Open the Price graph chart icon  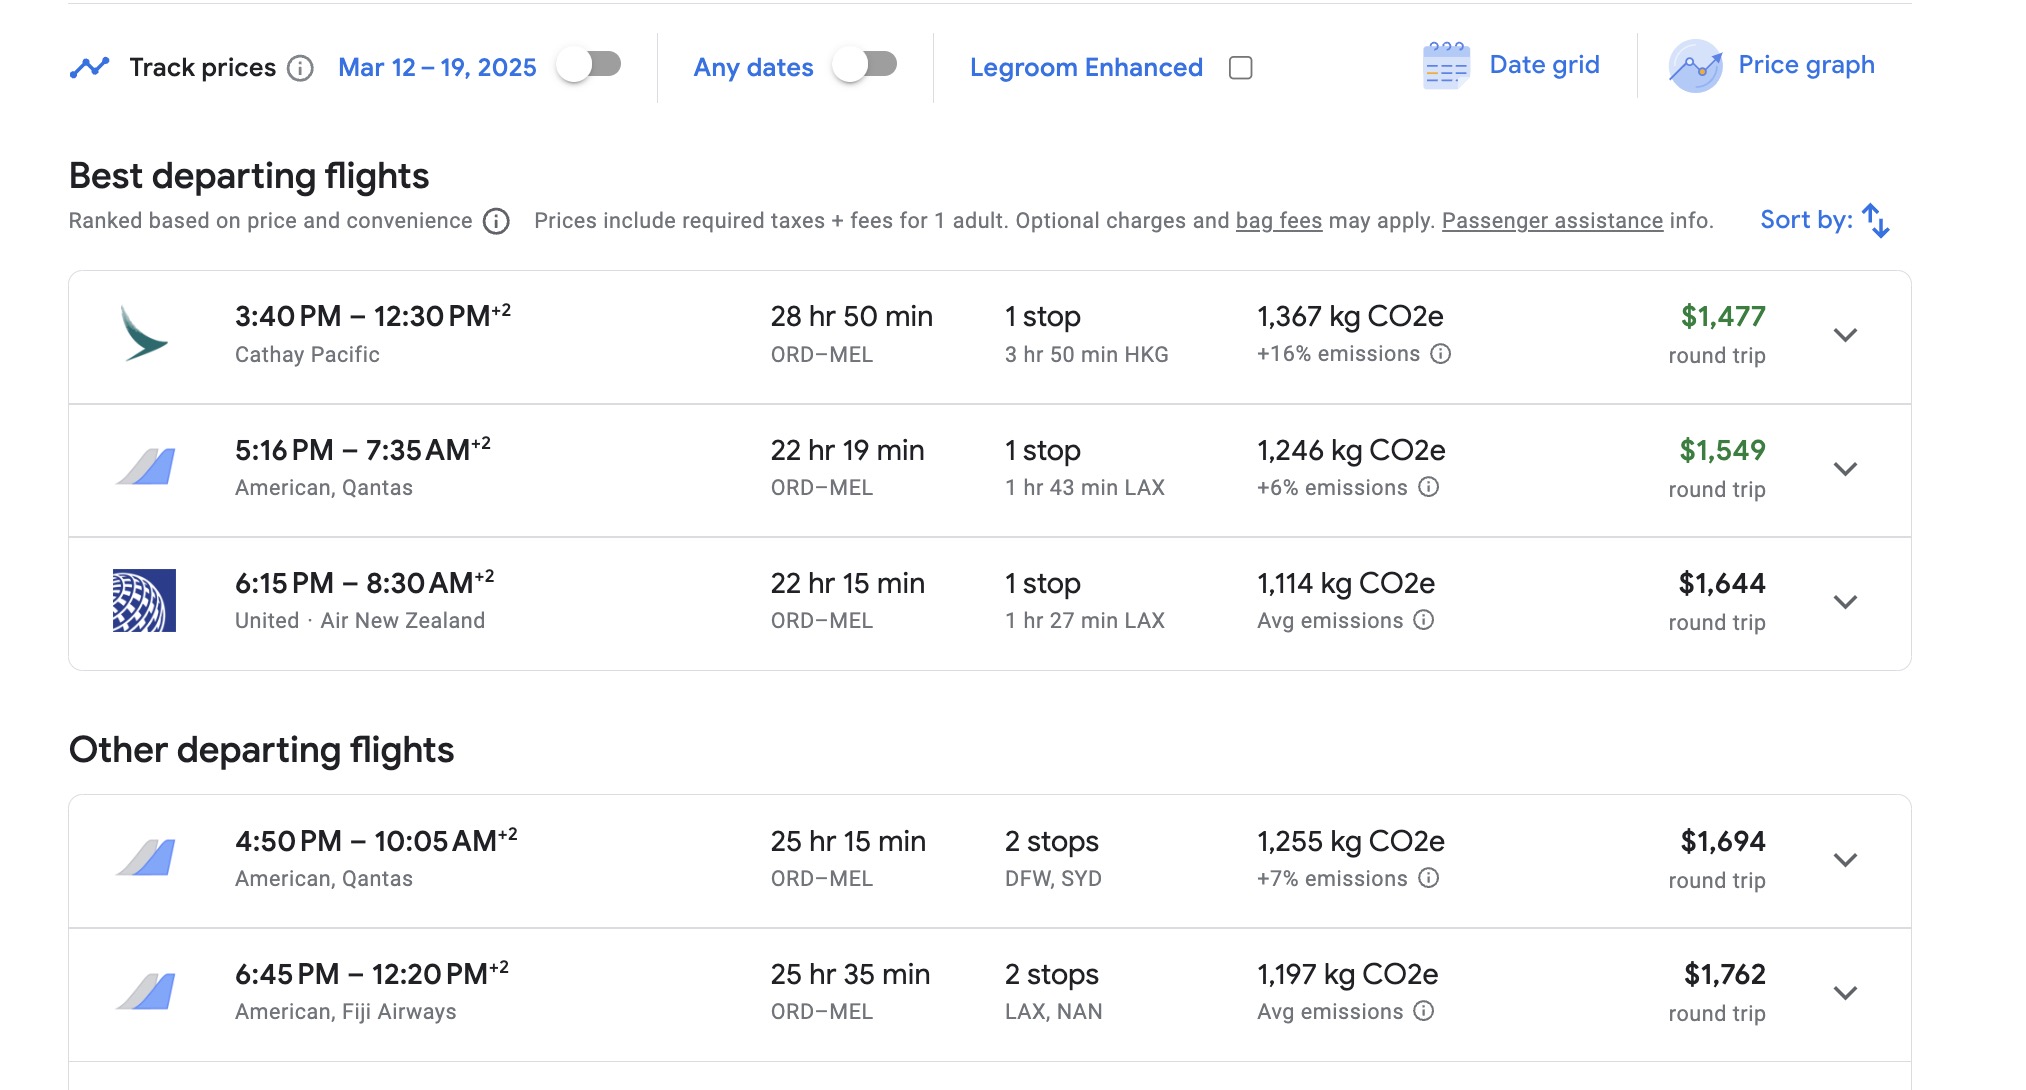(x=1695, y=66)
